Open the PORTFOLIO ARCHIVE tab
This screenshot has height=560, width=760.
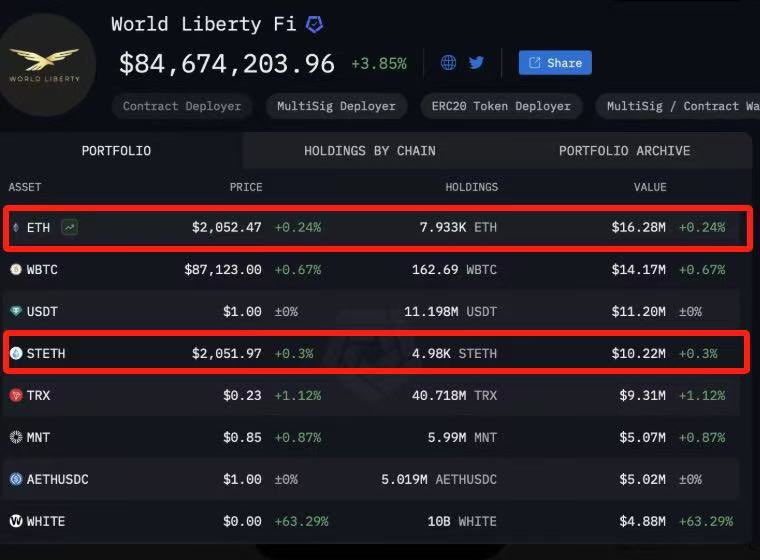624,151
